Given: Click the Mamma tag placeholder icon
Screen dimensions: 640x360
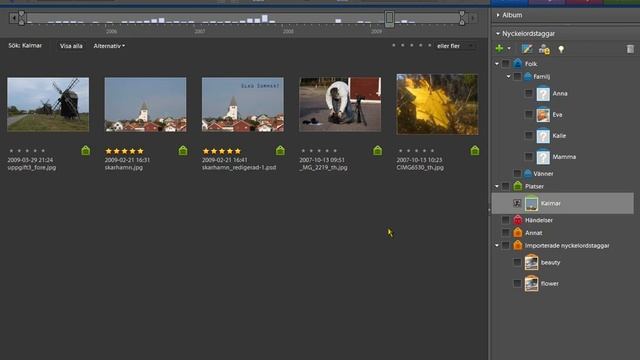Looking at the screenshot, I should click(x=543, y=157).
